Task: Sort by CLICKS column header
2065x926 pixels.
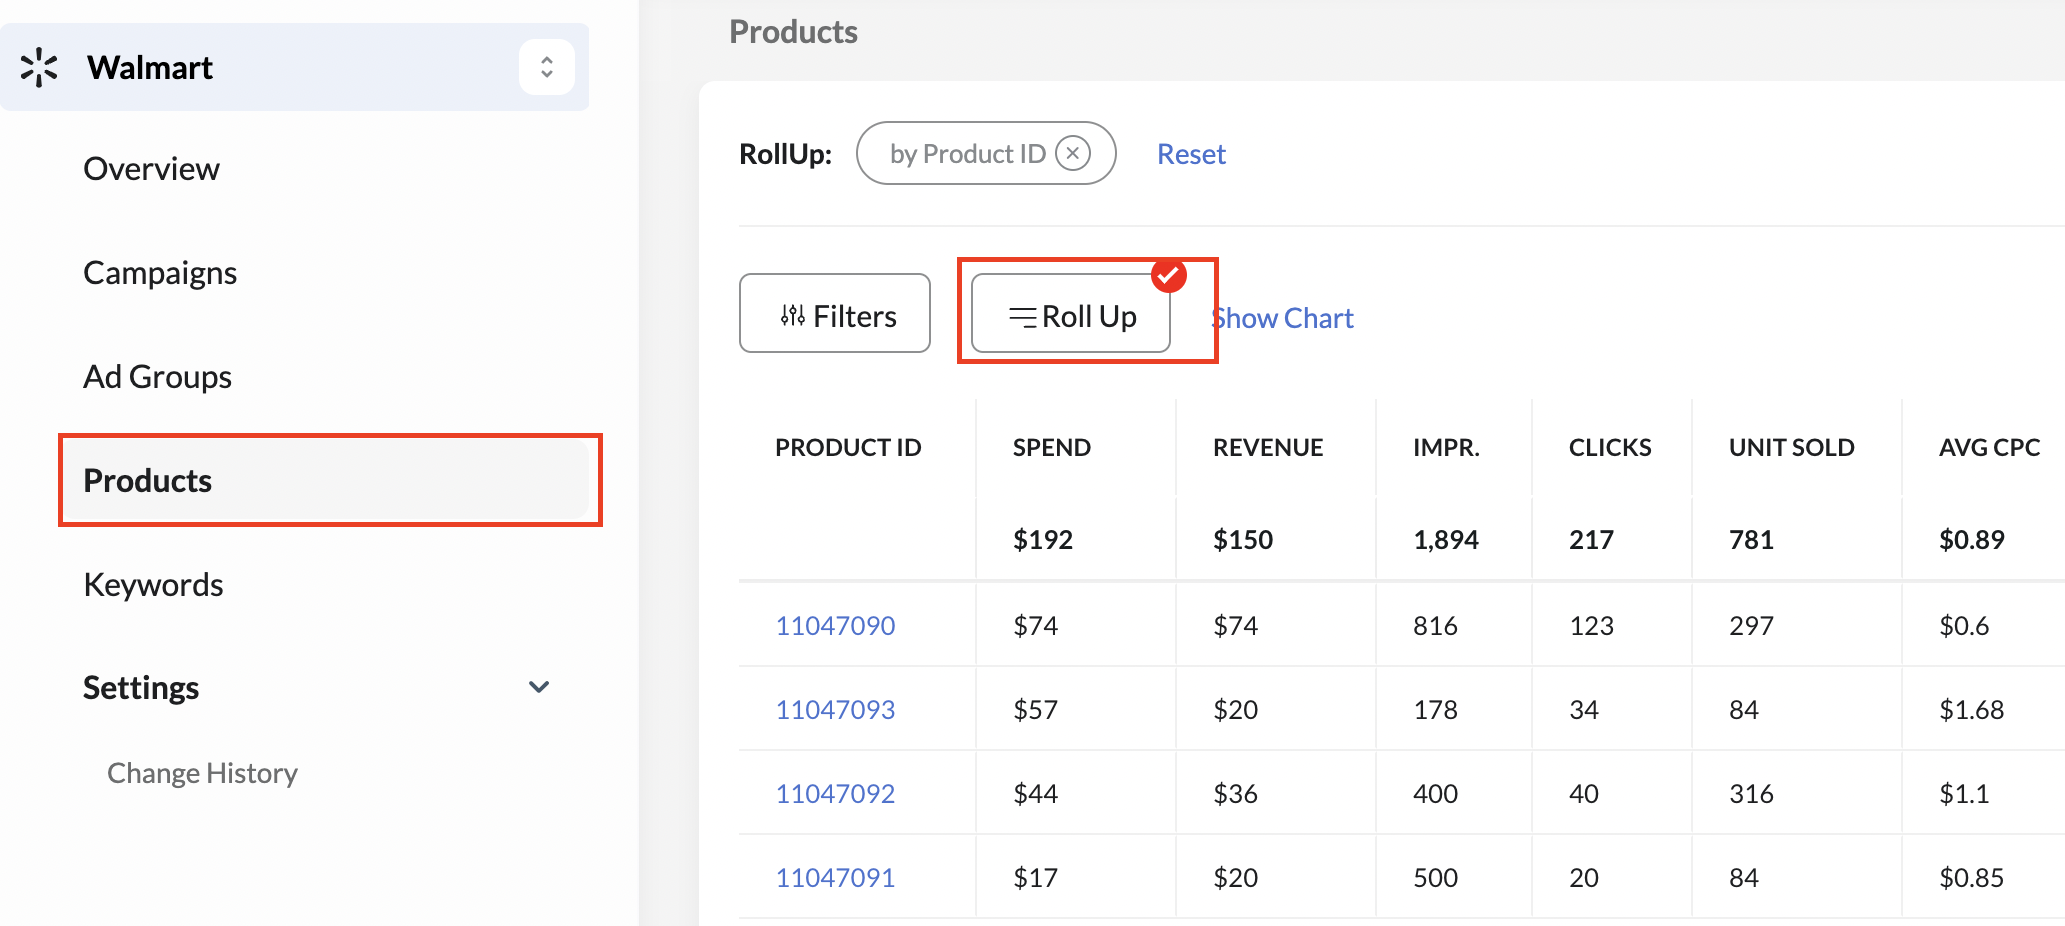Action: coord(1610,448)
